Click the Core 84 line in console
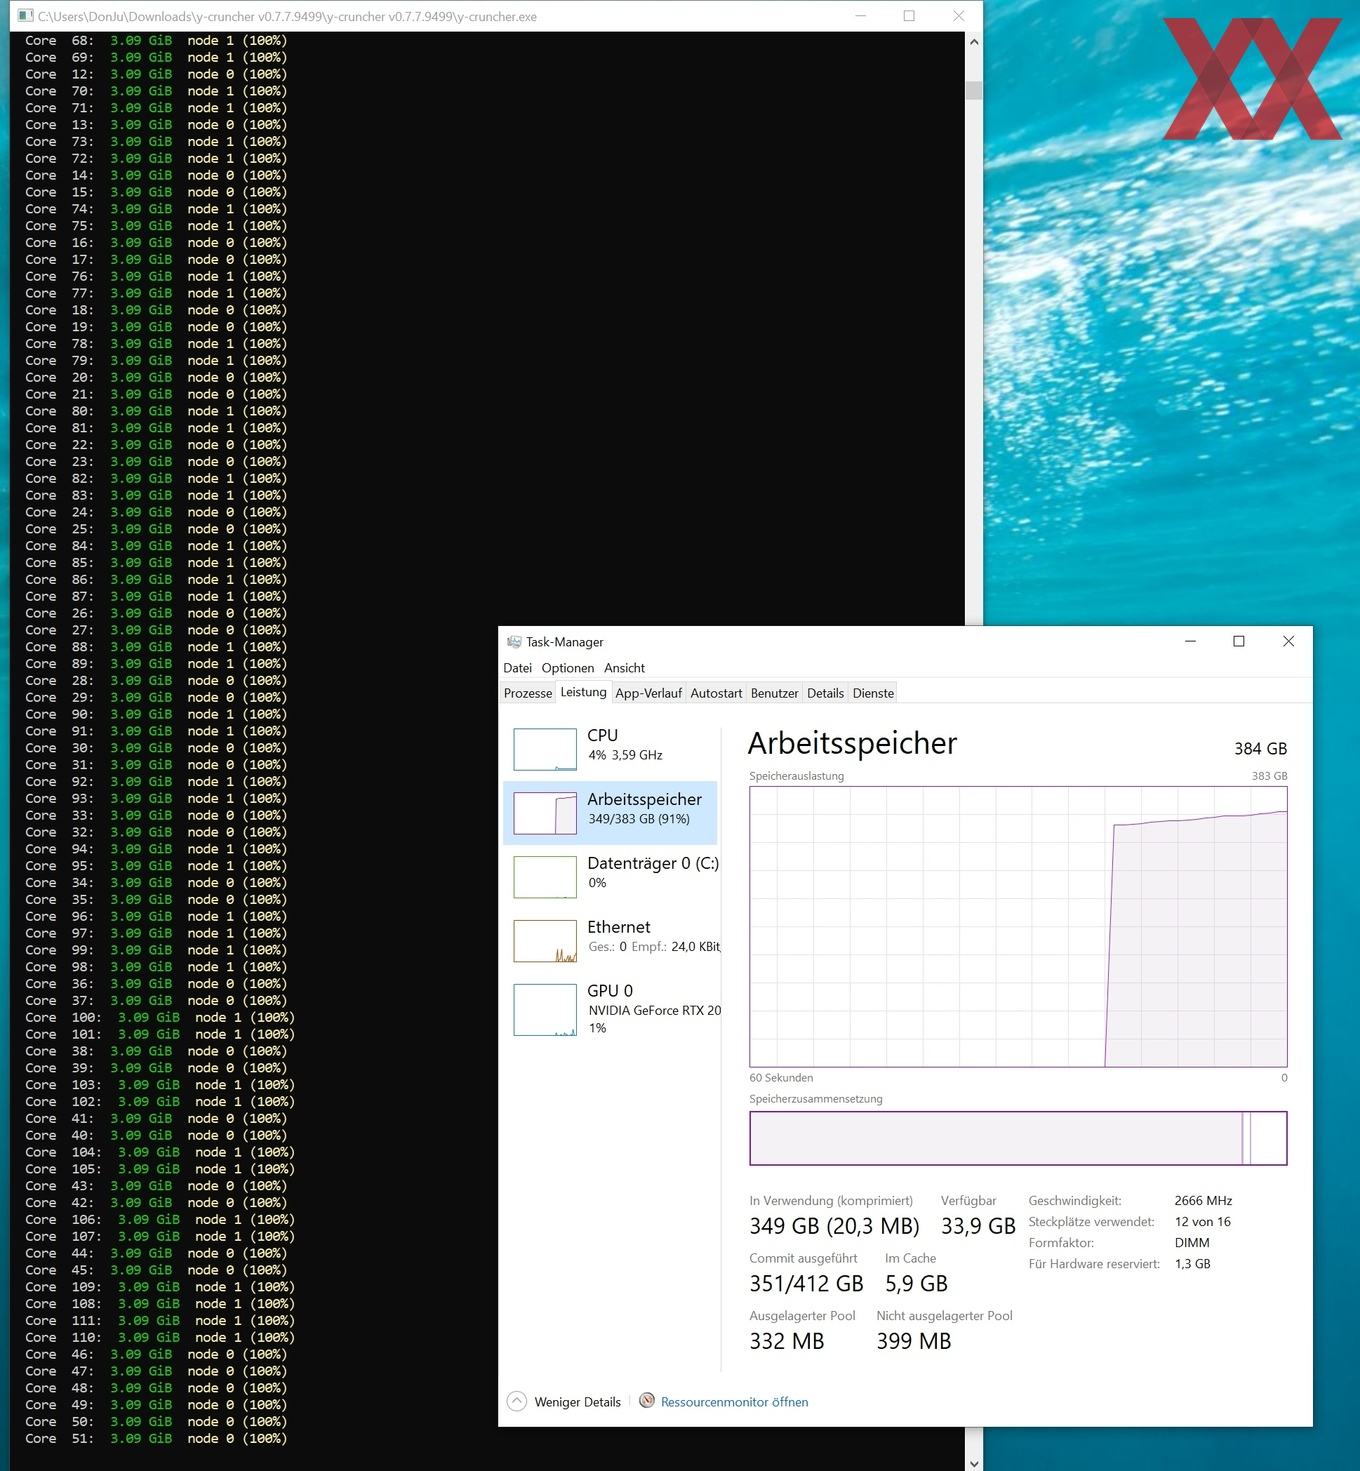The image size is (1360, 1471). [x=156, y=546]
